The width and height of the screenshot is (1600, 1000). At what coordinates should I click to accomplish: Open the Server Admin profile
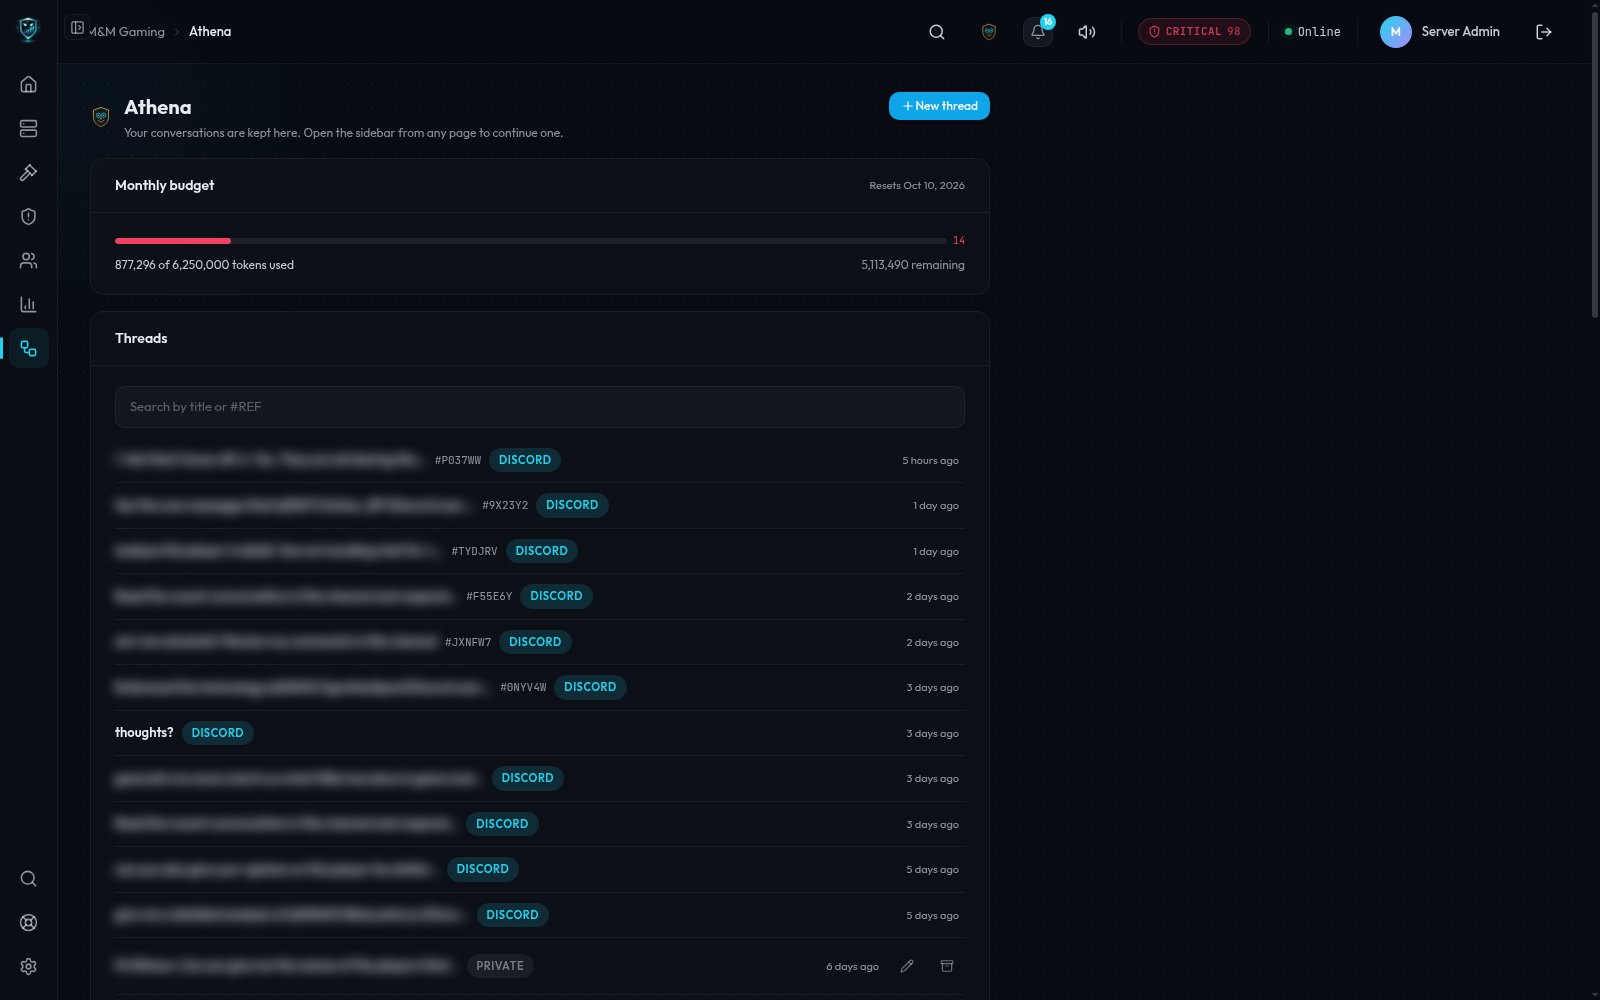click(x=1440, y=32)
